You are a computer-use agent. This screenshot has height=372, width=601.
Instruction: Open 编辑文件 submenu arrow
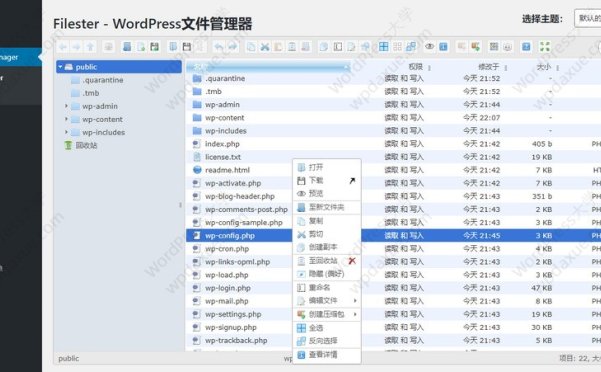[355, 301]
